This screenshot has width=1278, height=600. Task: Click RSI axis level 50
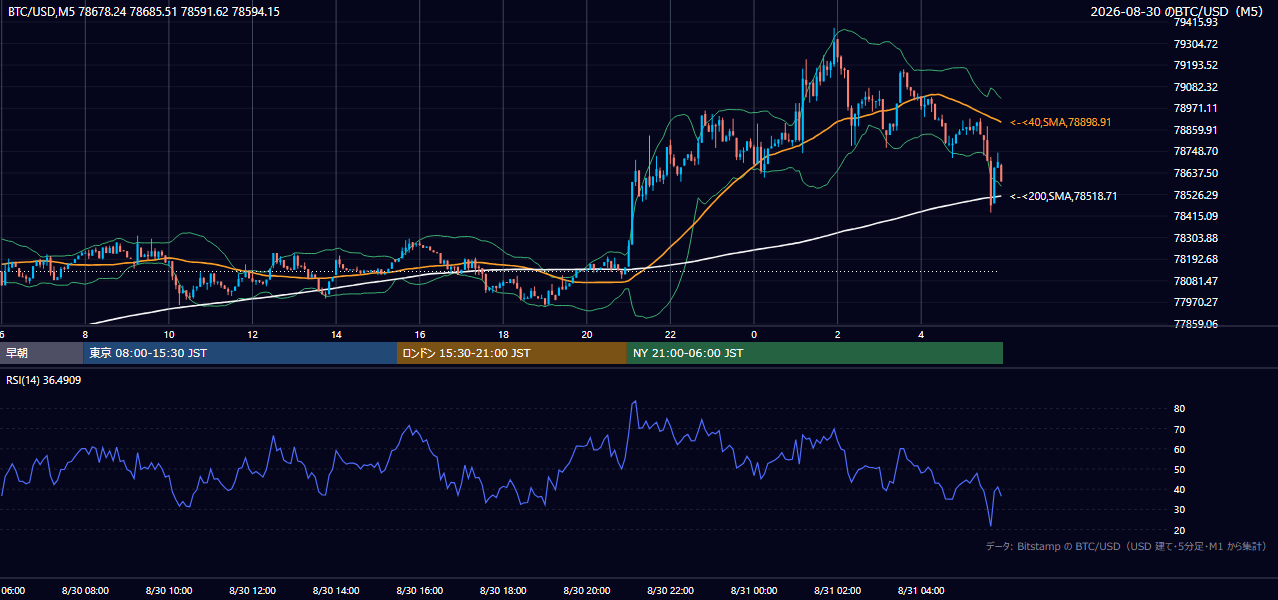[1179, 469]
